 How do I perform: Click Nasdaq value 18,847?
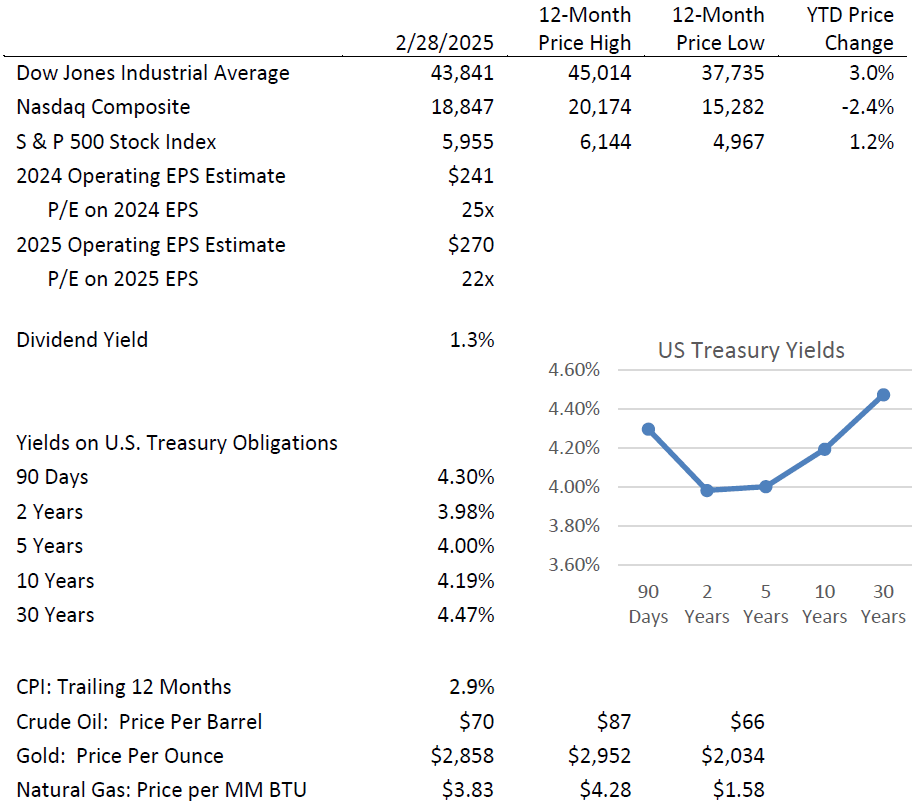(462, 107)
